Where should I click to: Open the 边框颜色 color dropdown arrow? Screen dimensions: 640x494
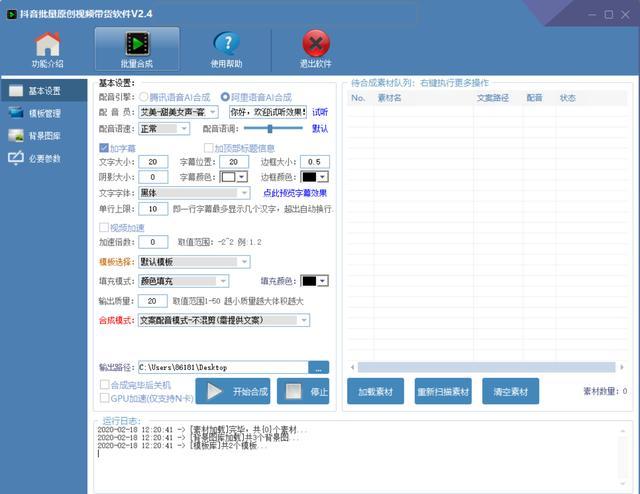323,177
